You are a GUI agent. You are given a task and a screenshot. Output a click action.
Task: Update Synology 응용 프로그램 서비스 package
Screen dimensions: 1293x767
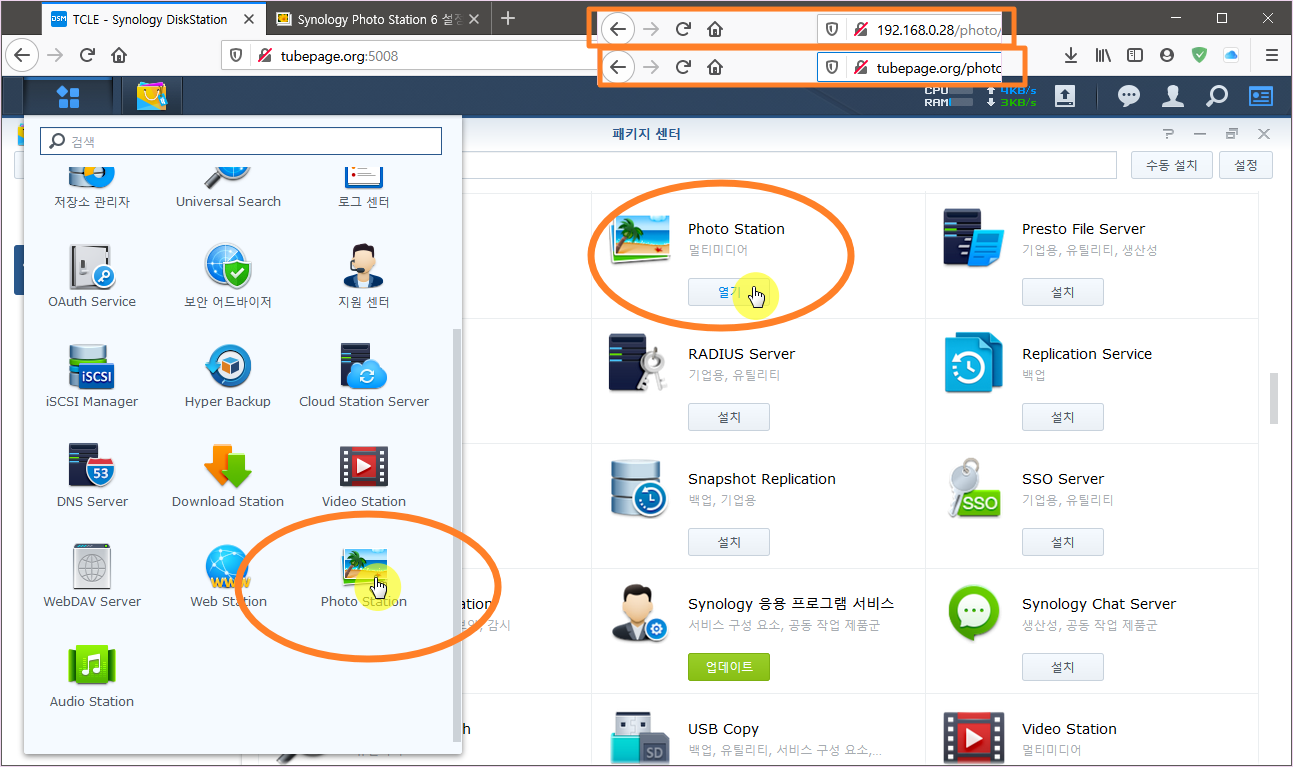click(x=728, y=667)
